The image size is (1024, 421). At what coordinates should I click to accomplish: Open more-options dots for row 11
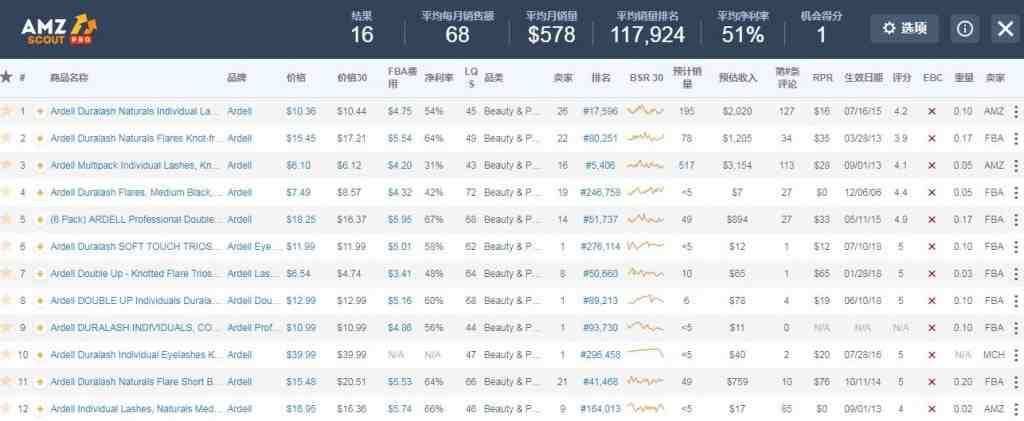pos(1016,382)
